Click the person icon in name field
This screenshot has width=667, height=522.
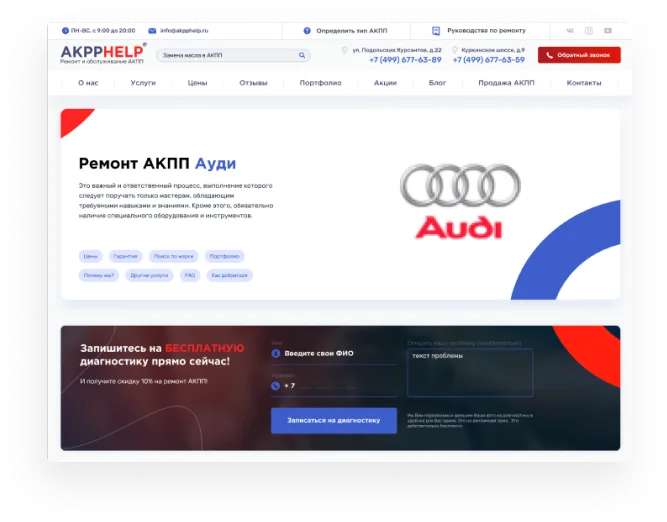pos(276,354)
